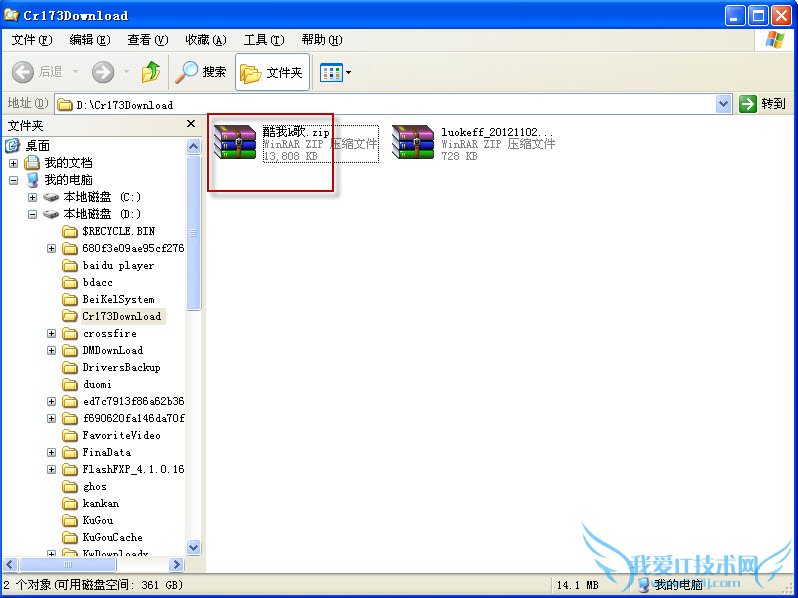Screen dimensions: 798x598
Task: Click the tree pane scroll-up arrow
Action: [x=193, y=147]
